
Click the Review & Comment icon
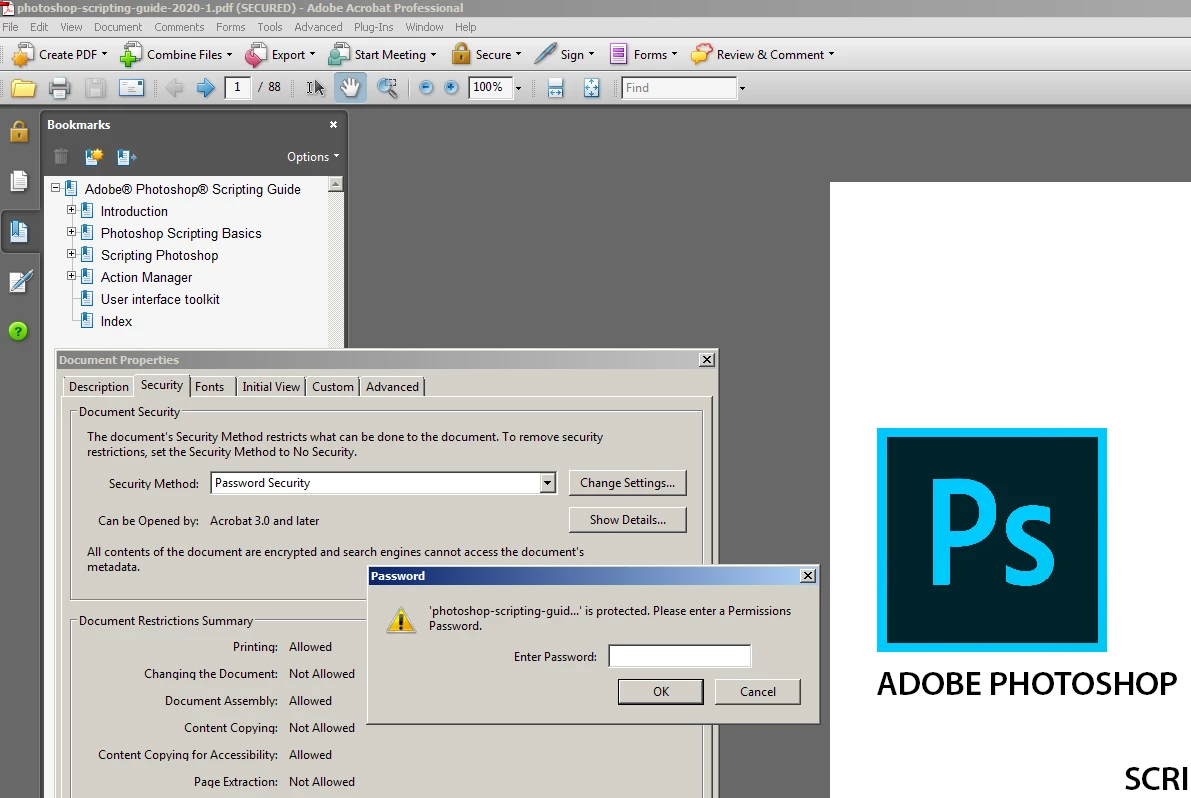pyautogui.click(x=701, y=55)
